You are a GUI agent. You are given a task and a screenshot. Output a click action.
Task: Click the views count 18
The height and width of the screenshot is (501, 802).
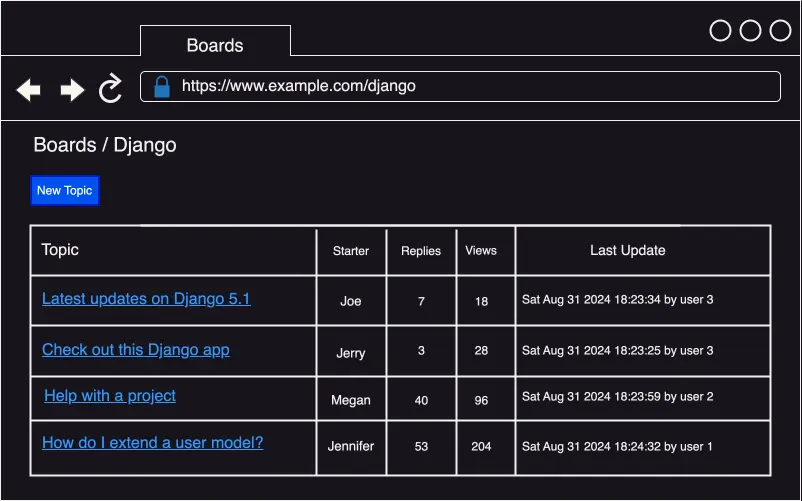tap(481, 302)
